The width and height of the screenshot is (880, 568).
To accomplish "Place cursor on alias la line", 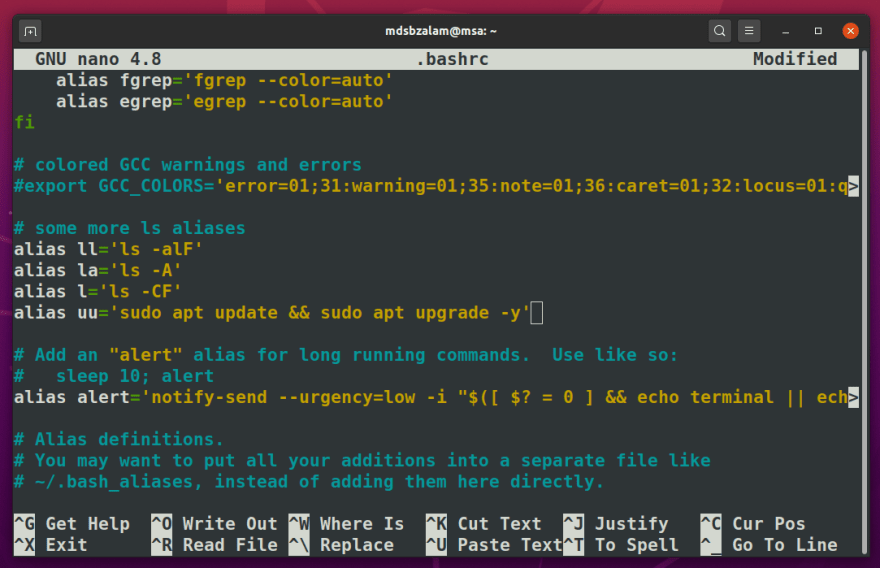I will pyautogui.click(x=97, y=271).
